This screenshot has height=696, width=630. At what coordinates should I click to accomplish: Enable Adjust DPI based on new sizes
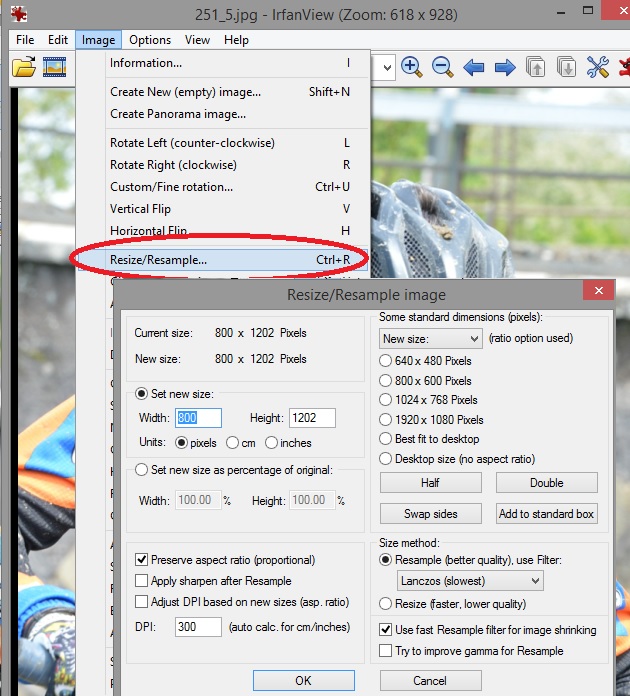(x=141, y=601)
